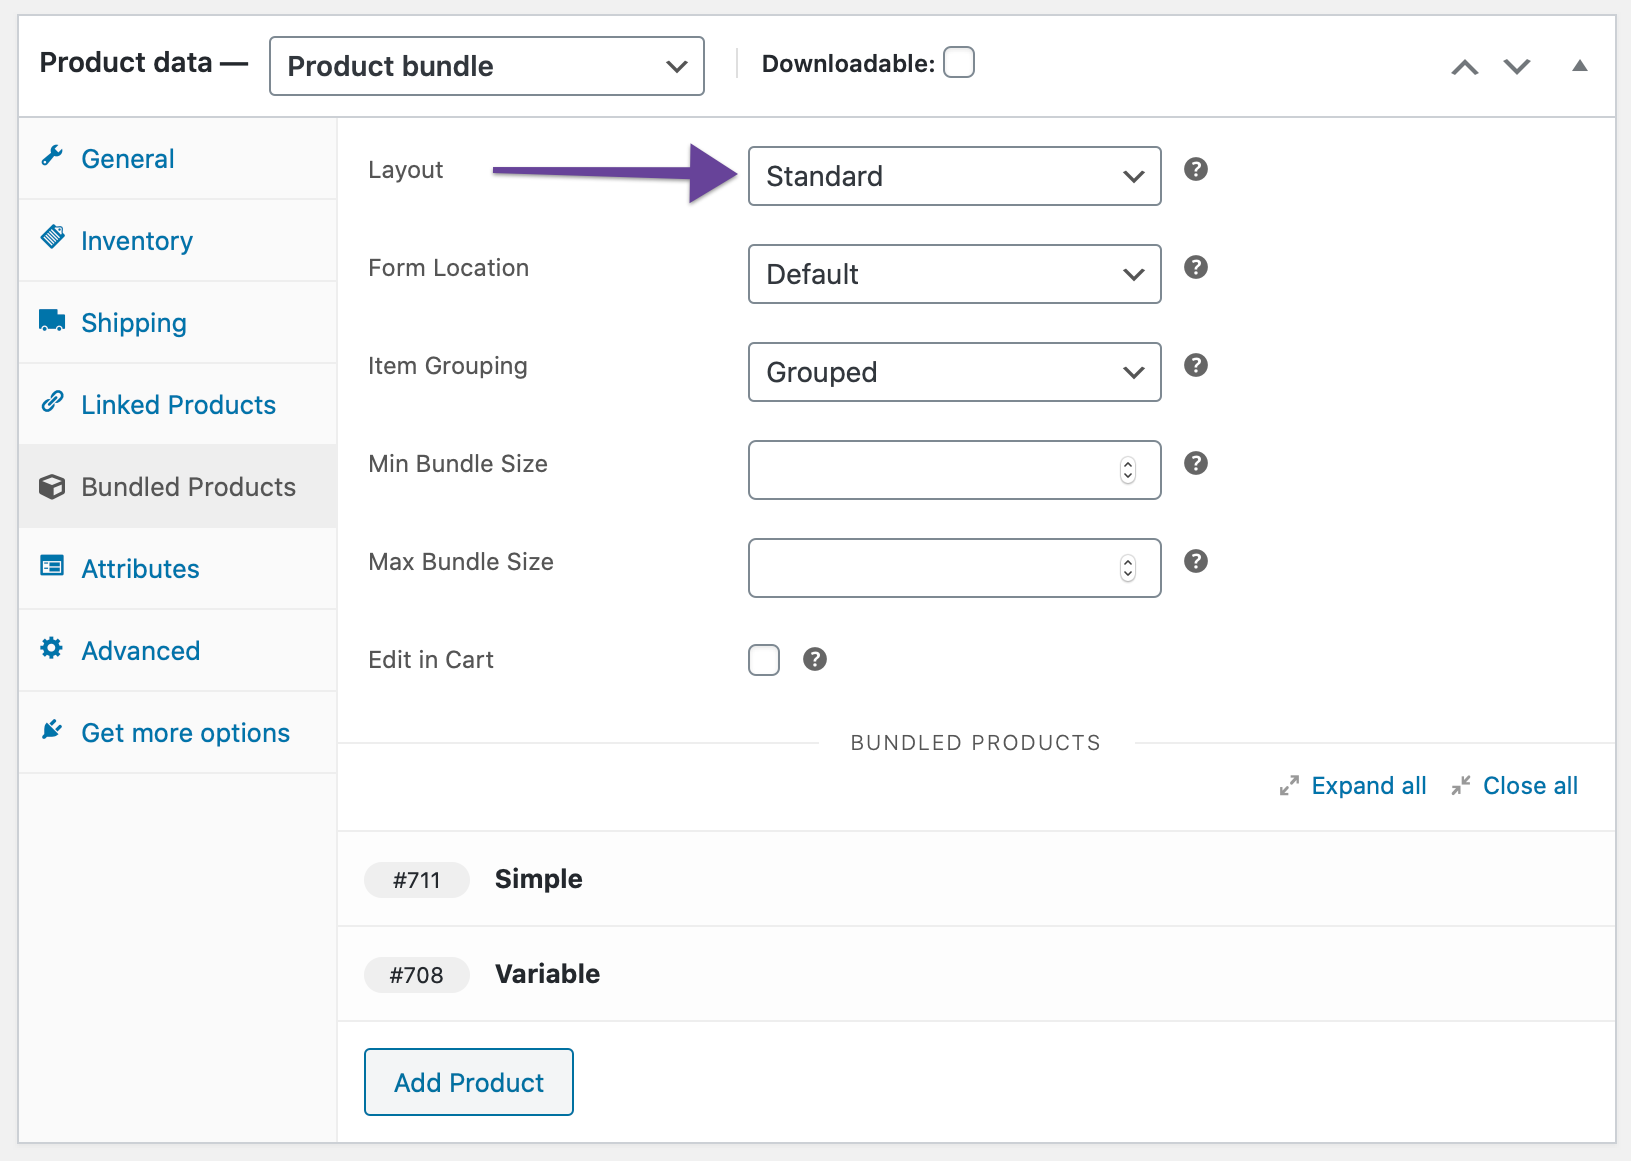Viewport: 1631px width, 1161px height.
Task: Open help tooltip for Edit in Cart
Action: (815, 659)
